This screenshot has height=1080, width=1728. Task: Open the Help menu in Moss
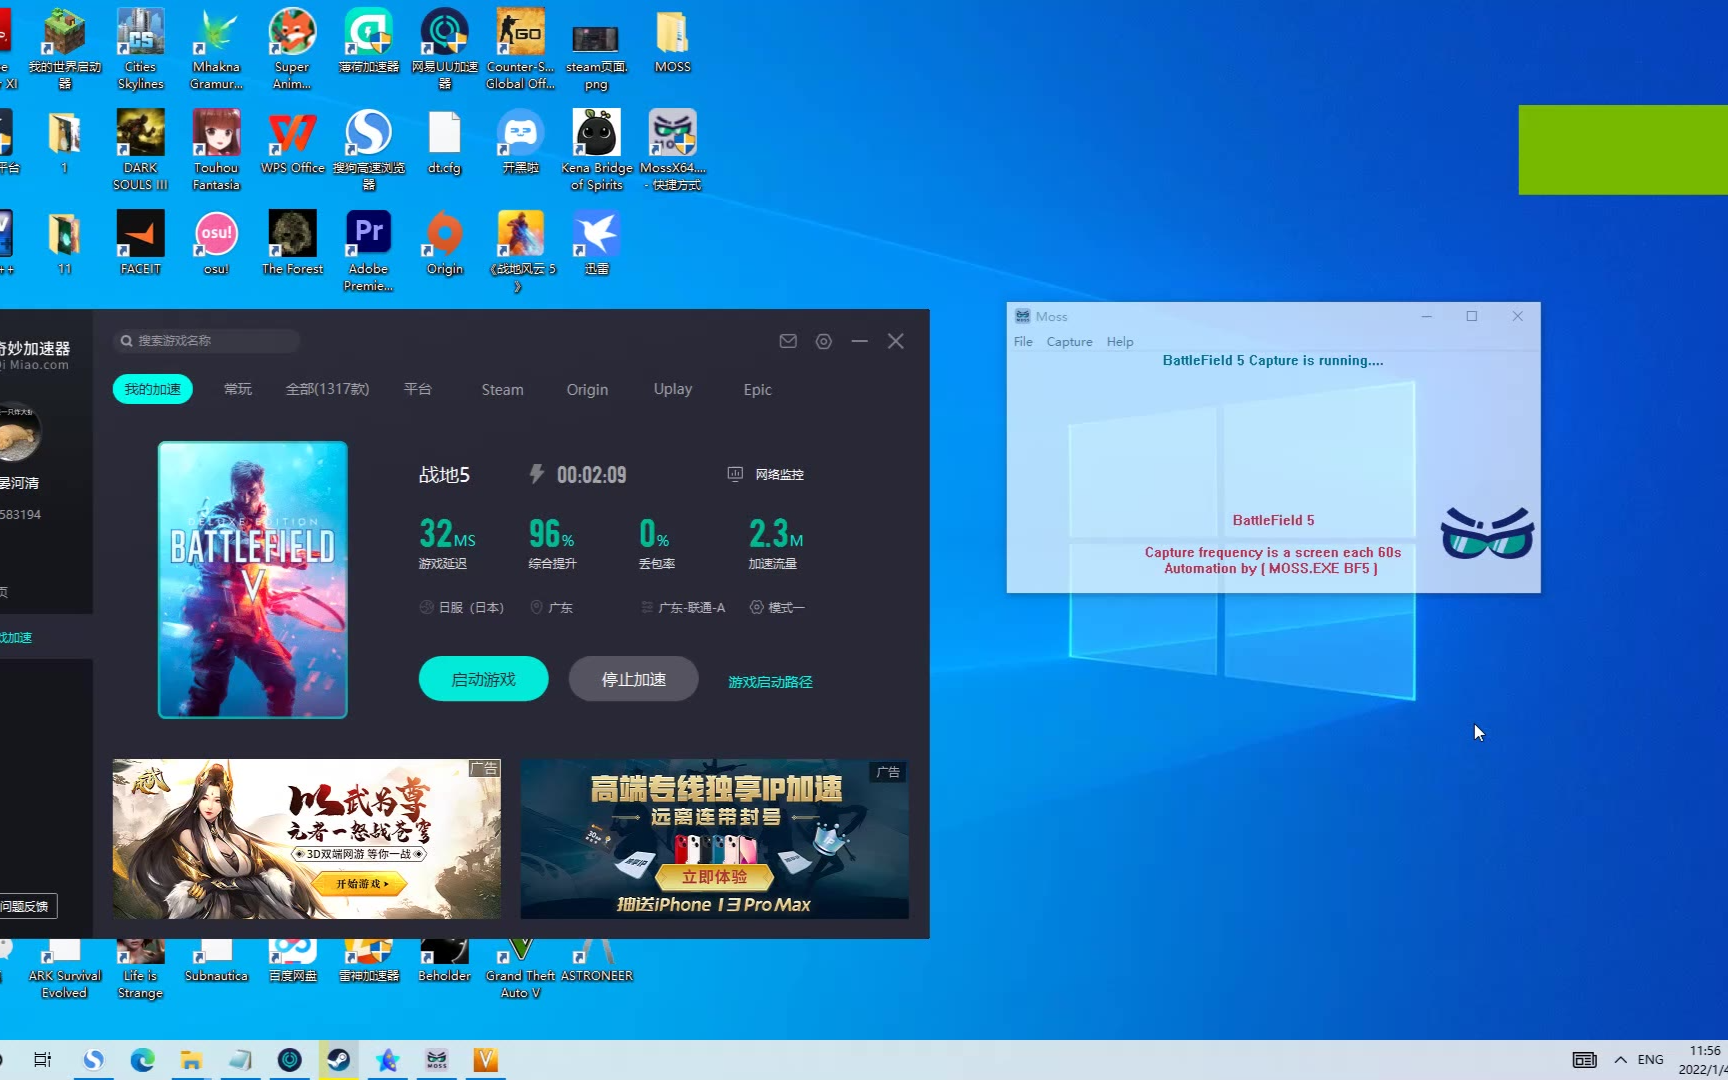[x=1120, y=342]
